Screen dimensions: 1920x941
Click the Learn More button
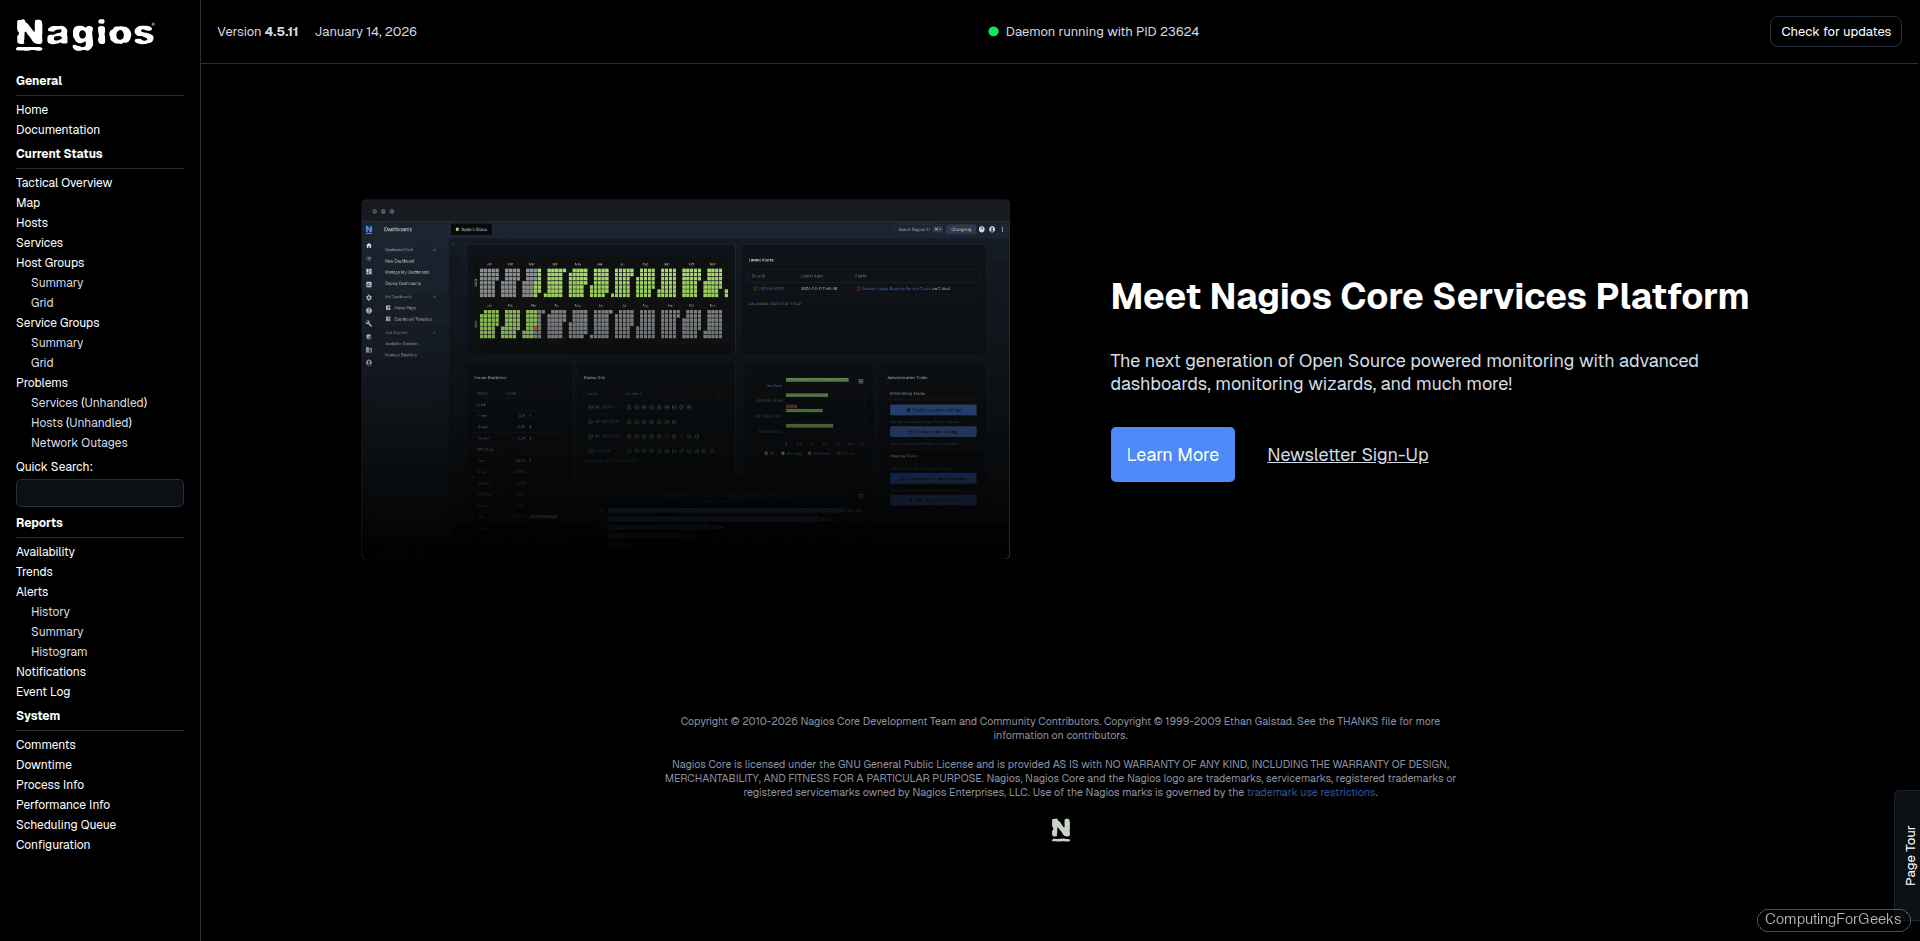tap(1172, 454)
